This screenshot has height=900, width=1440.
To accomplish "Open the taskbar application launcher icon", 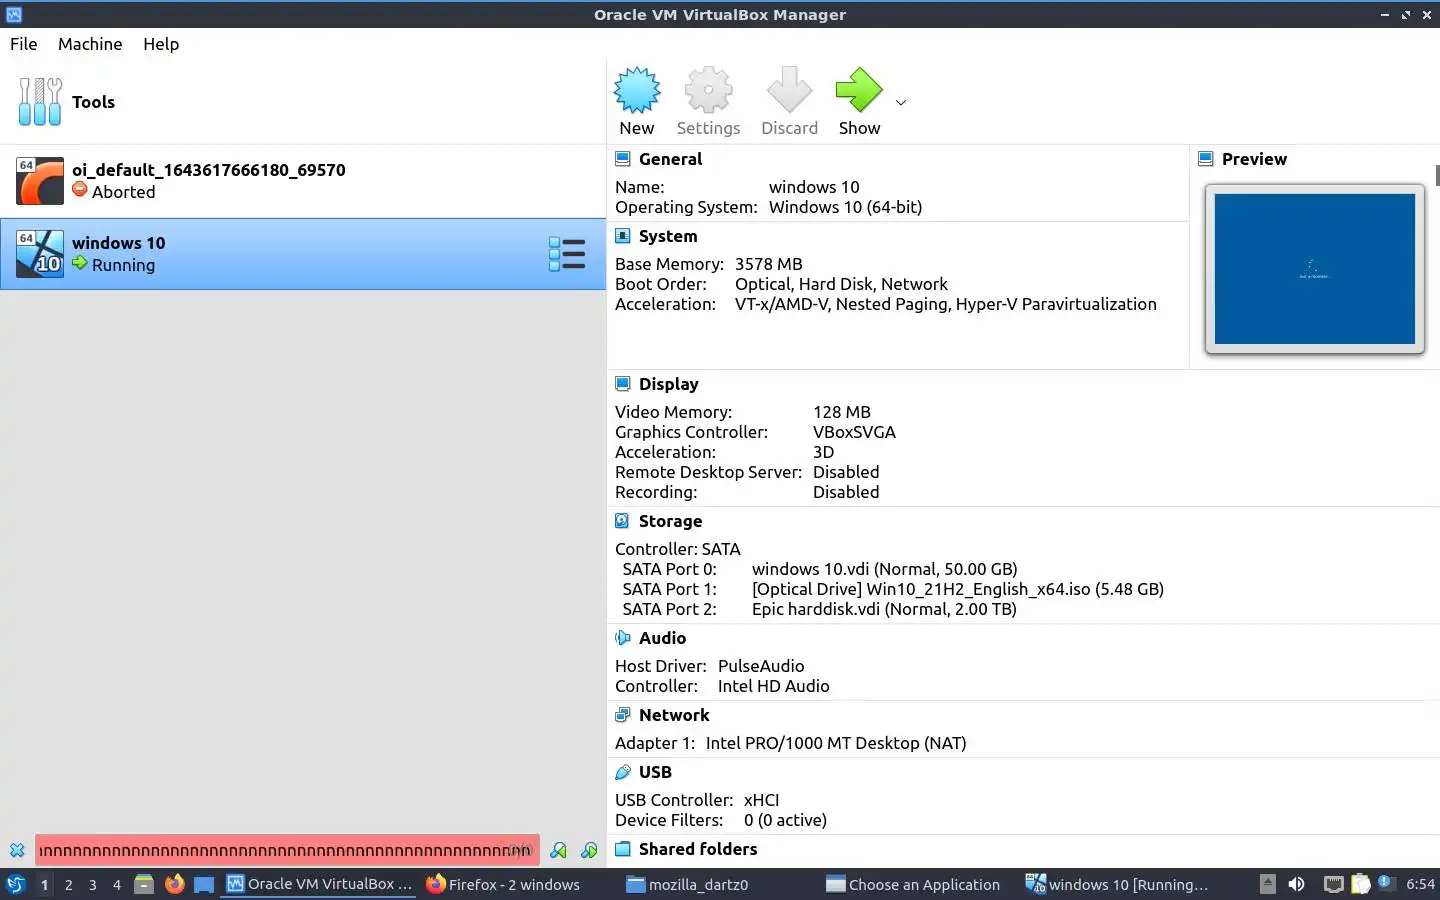I will [x=16, y=884].
